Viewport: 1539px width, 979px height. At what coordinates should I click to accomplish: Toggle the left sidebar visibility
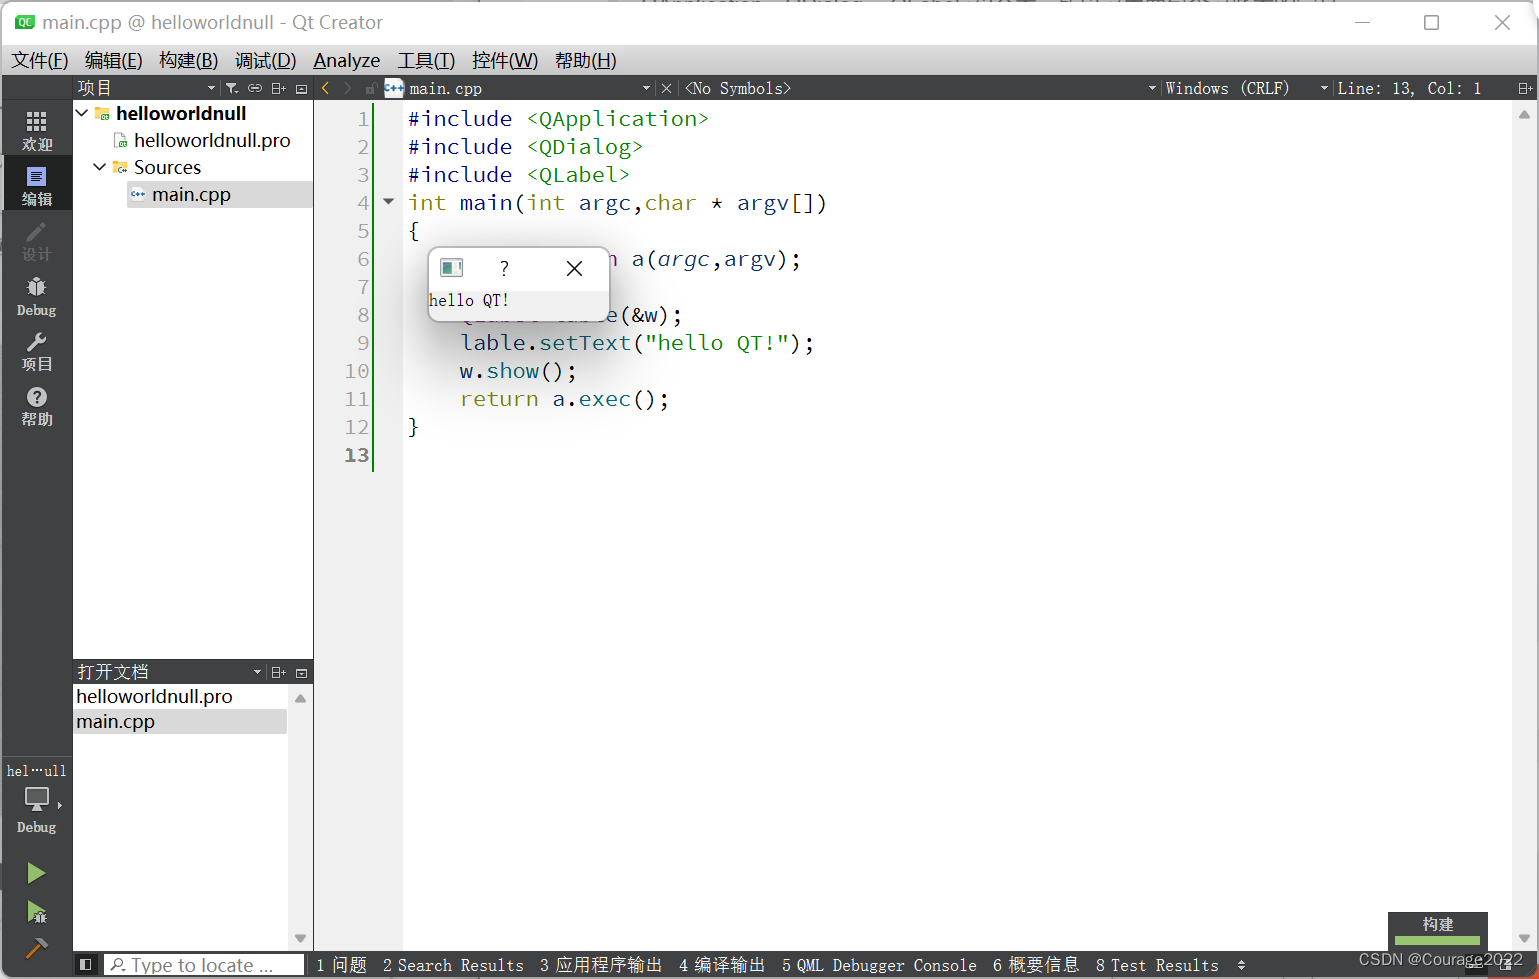[x=86, y=964]
